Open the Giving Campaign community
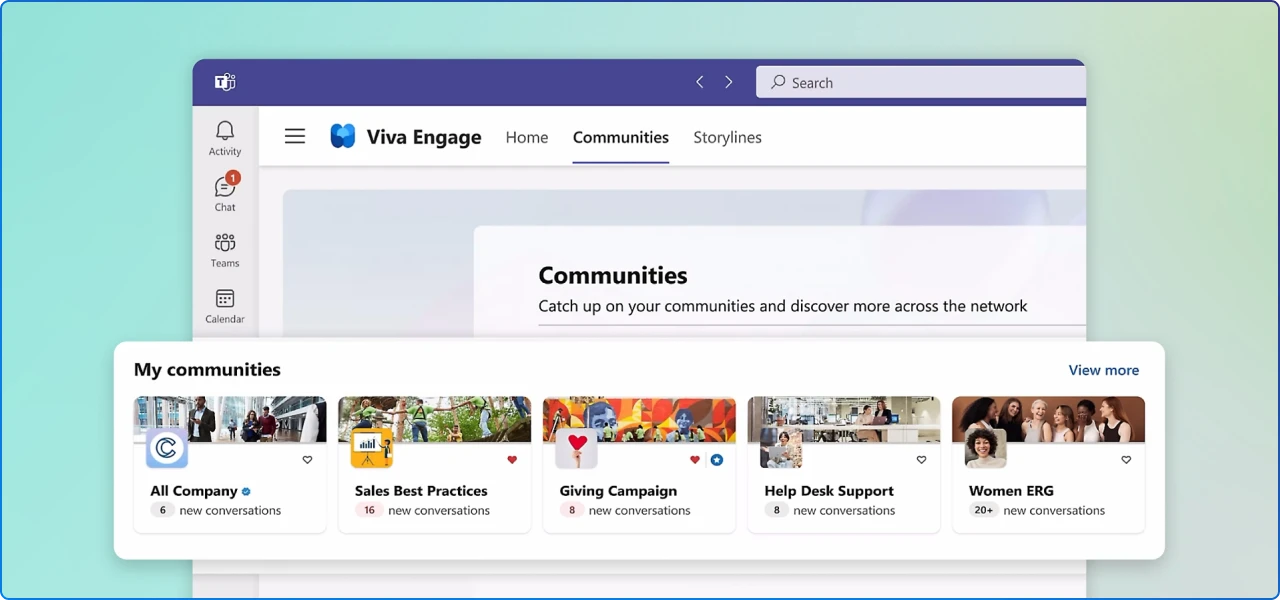This screenshot has width=1280, height=600. click(x=618, y=491)
